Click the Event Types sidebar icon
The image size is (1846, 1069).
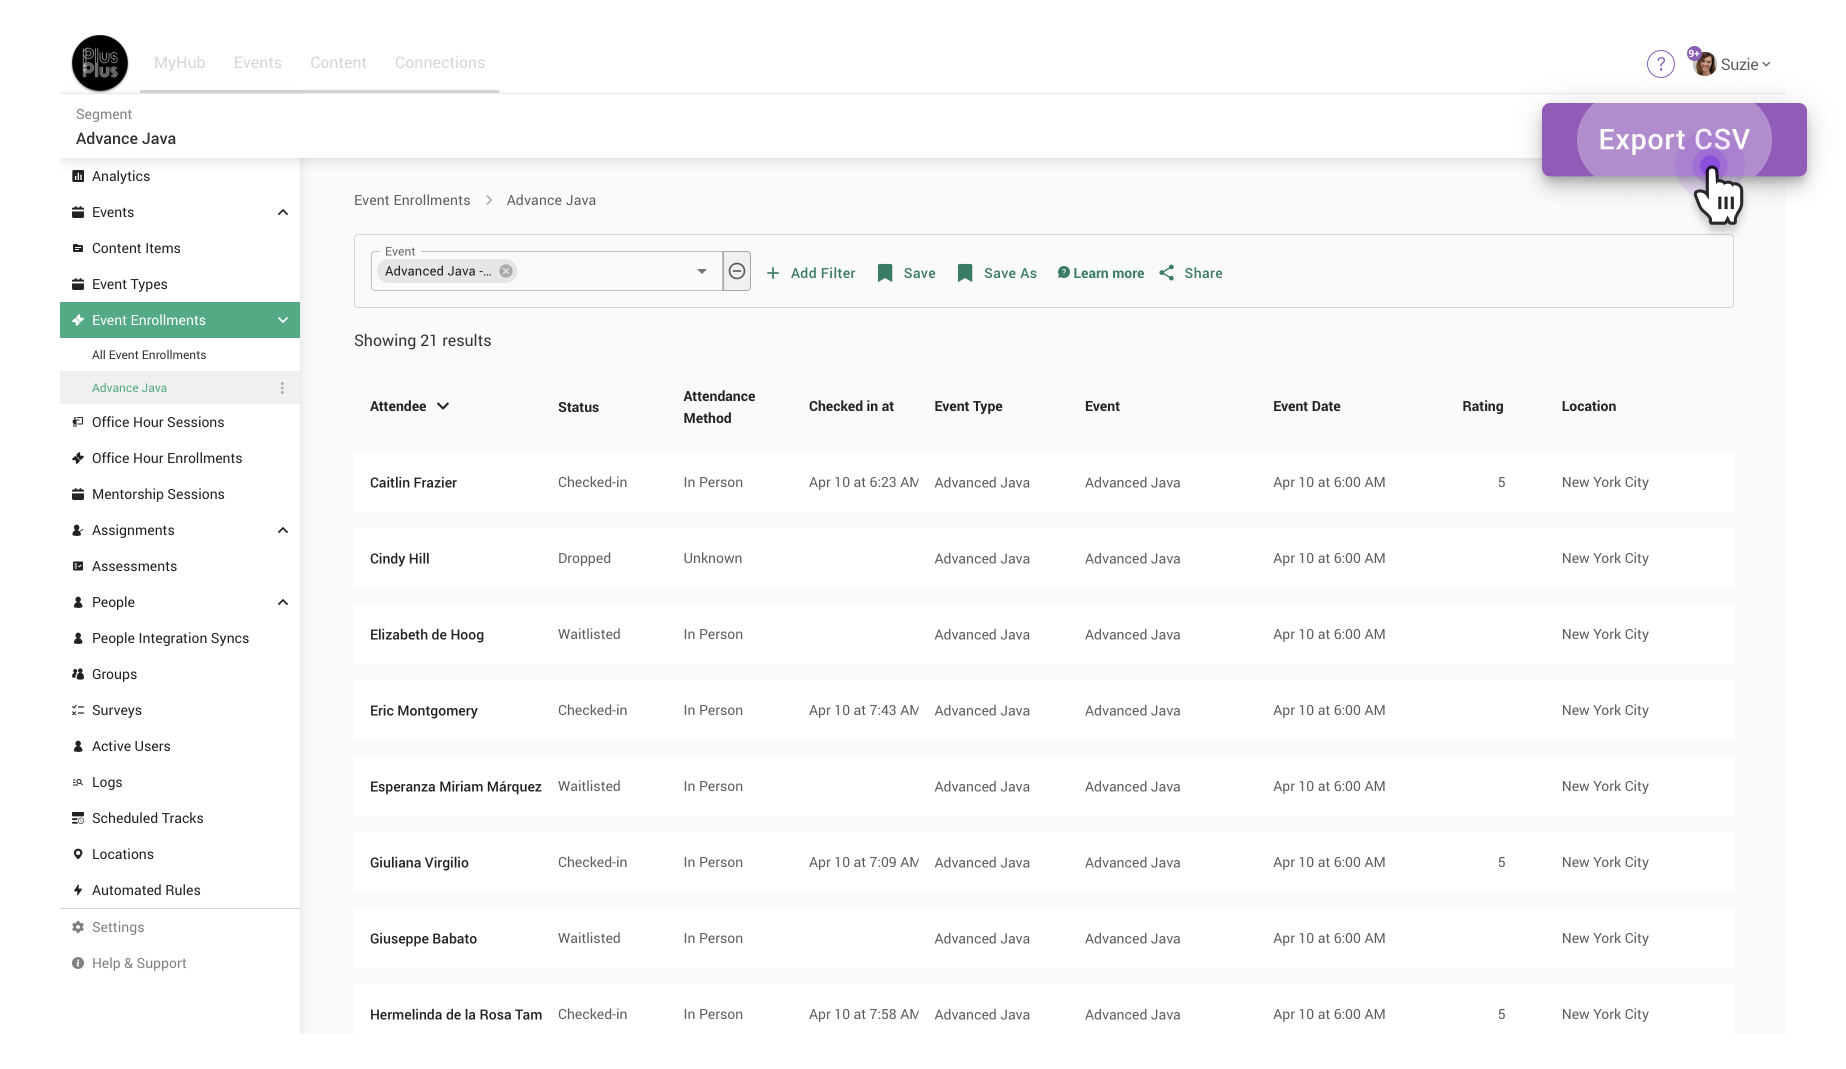coord(78,284)
